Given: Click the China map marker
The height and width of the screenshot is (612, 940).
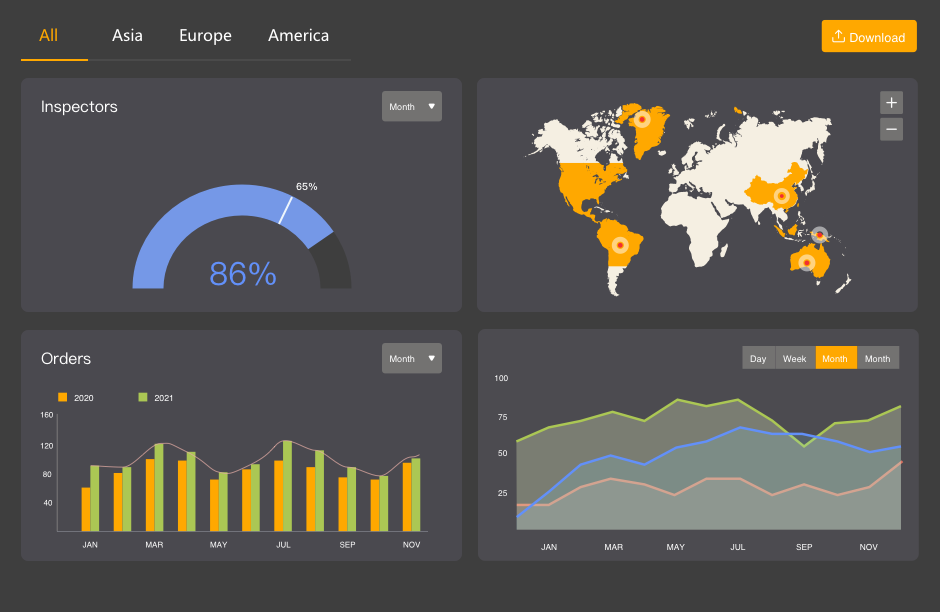Looking at the screenshot, I should [781, 195].
